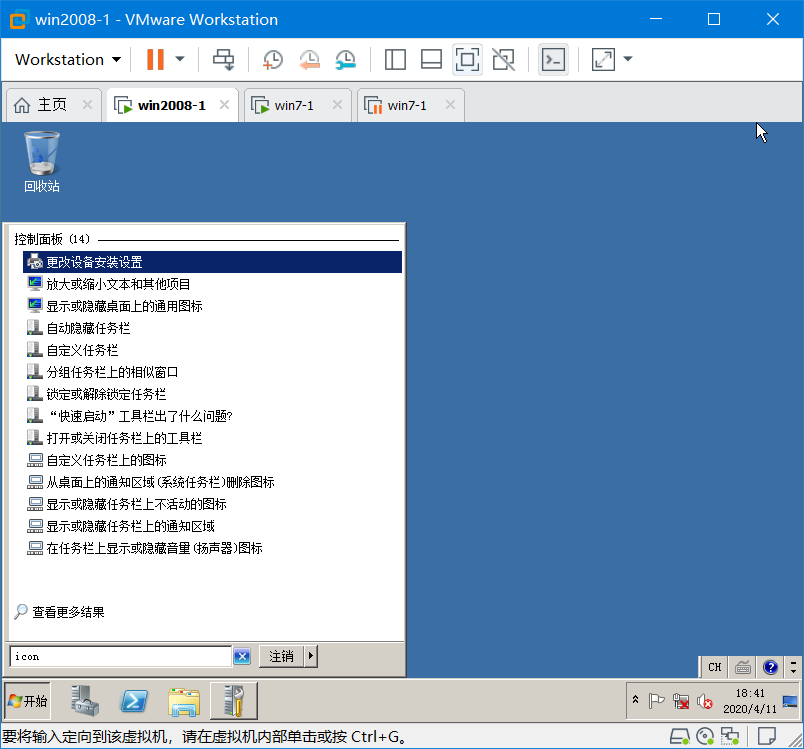Click the Action Center flag tray icon
The width and height of the screenshot is (804, 749).
click(x=656, y=701)
